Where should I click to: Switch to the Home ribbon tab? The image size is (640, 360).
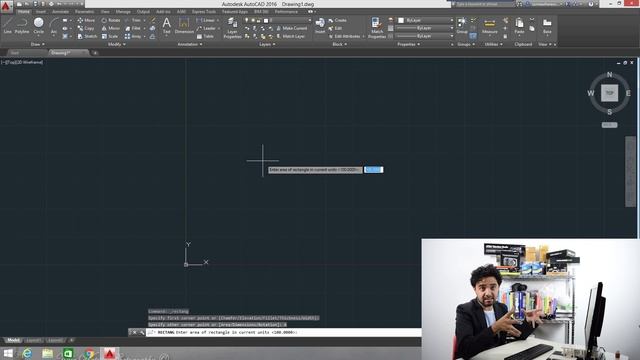[x=24, y=12]
